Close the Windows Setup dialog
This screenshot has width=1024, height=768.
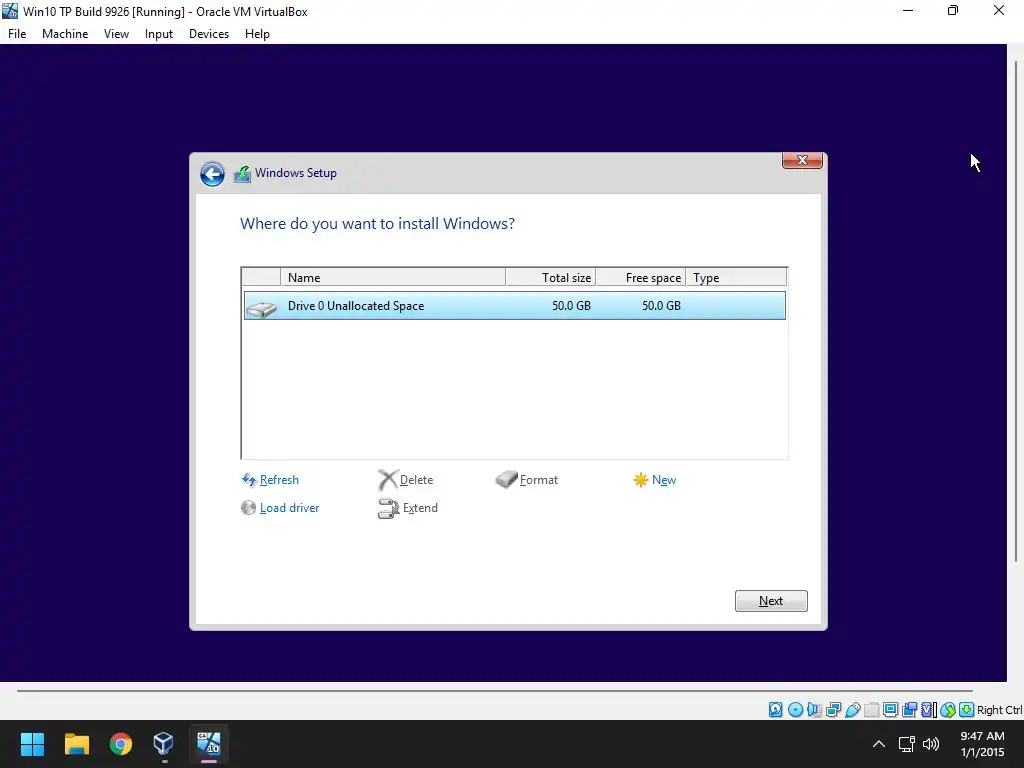click(803, 160)
